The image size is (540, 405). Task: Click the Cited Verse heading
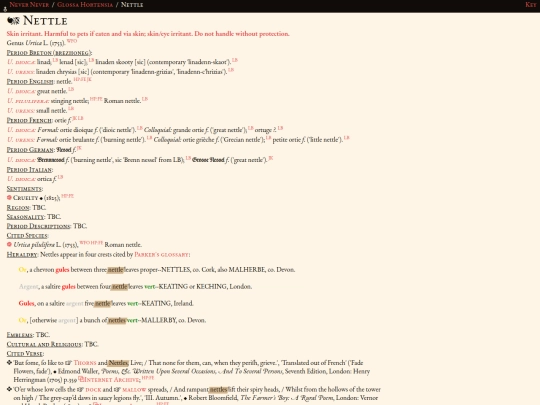point(24,354)
